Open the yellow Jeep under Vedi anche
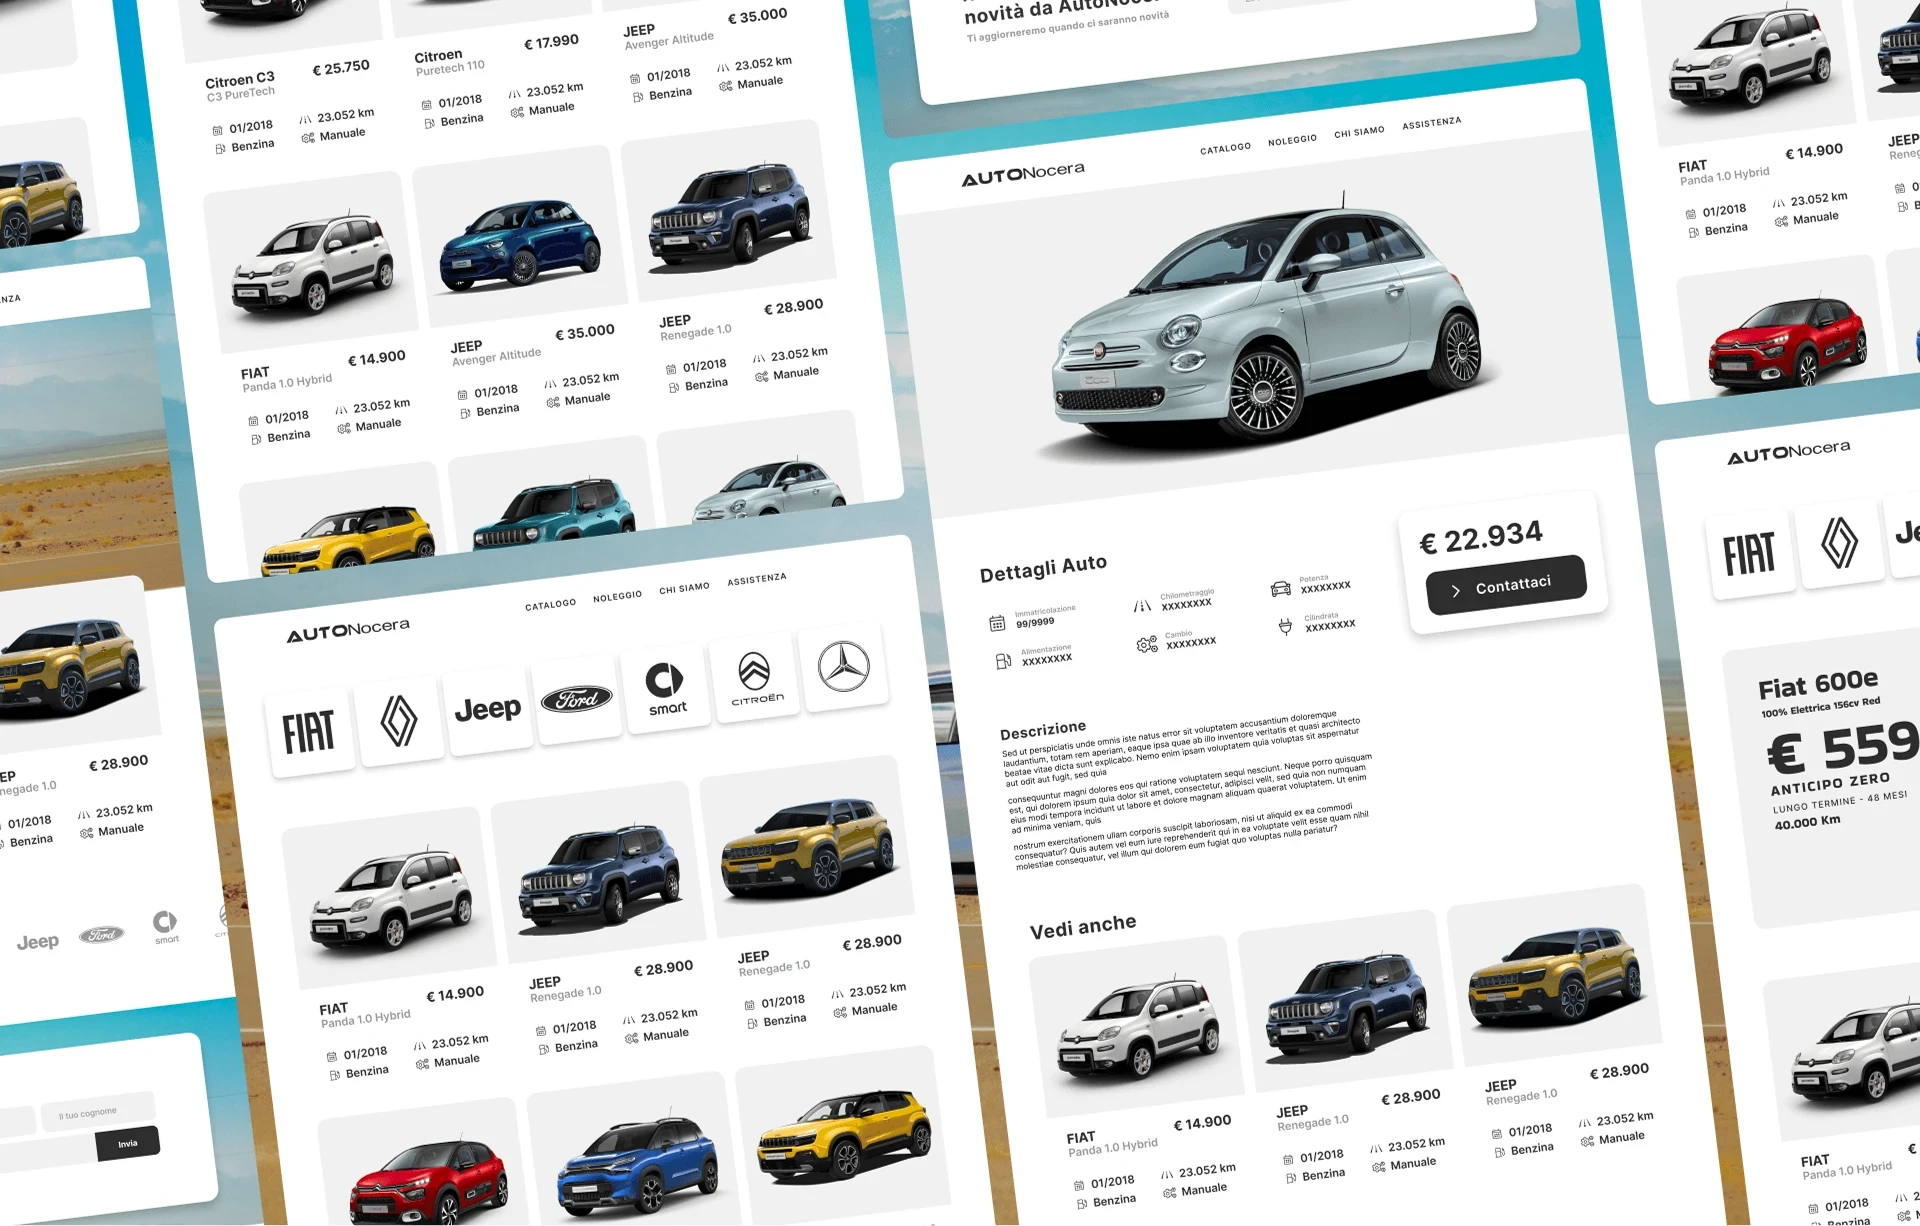The image size is (1920, 1226). [x=1555, y=976]
